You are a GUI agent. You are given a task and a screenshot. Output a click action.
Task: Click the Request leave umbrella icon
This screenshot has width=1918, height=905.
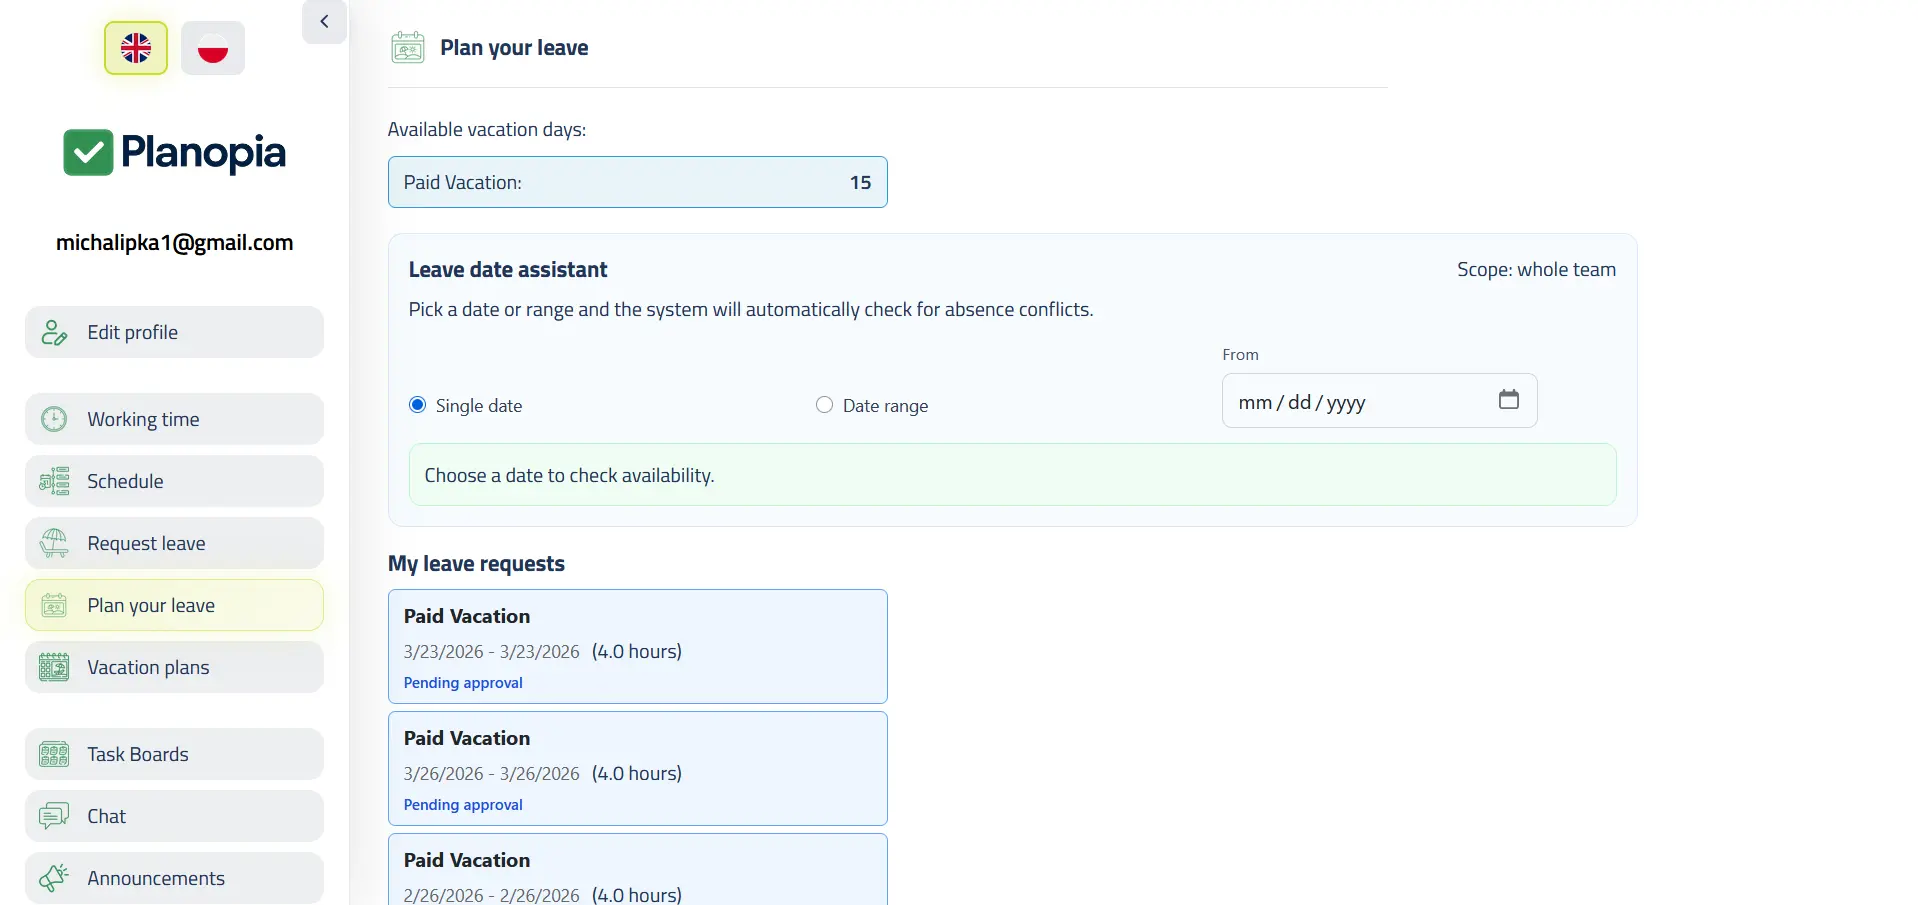click(x=54, y=544)
